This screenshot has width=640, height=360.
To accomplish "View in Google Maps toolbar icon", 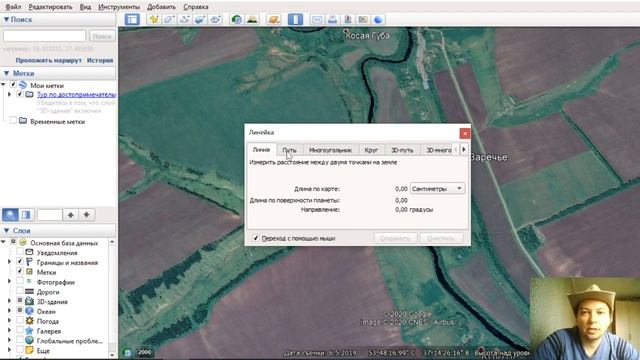I will [x=363, y=19].
